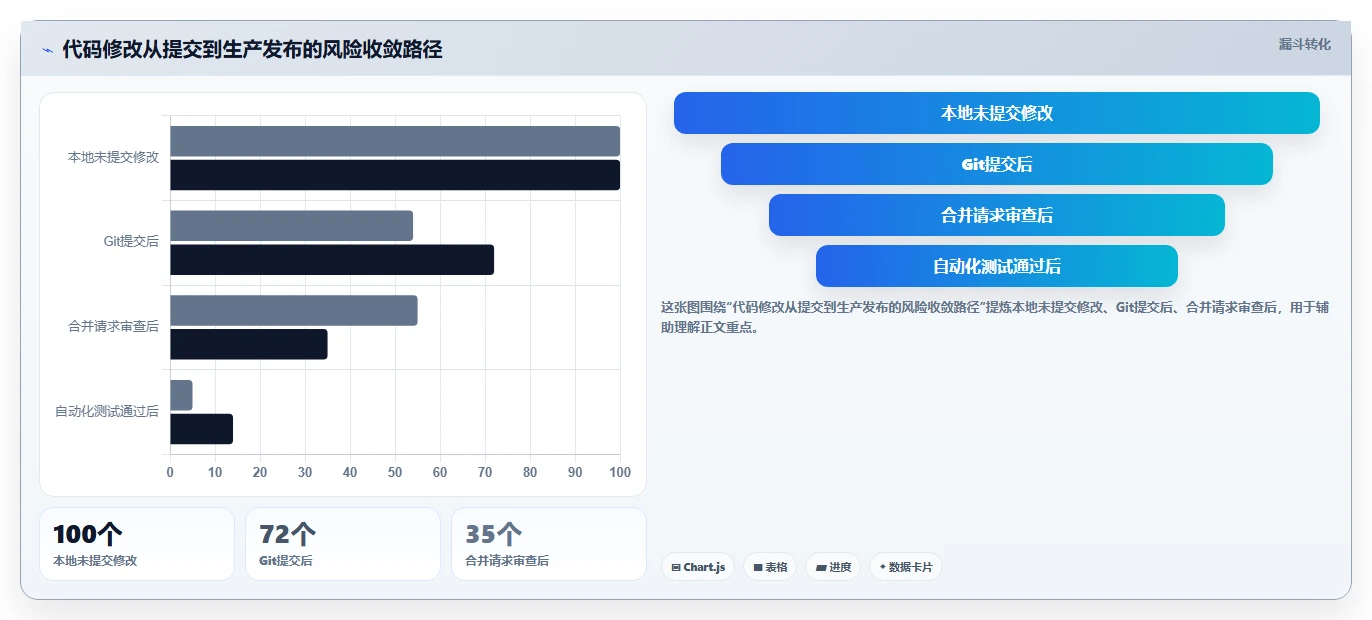Click the x-axis tick value 50
Screen dimensions: 1372x620
[395, 472]
